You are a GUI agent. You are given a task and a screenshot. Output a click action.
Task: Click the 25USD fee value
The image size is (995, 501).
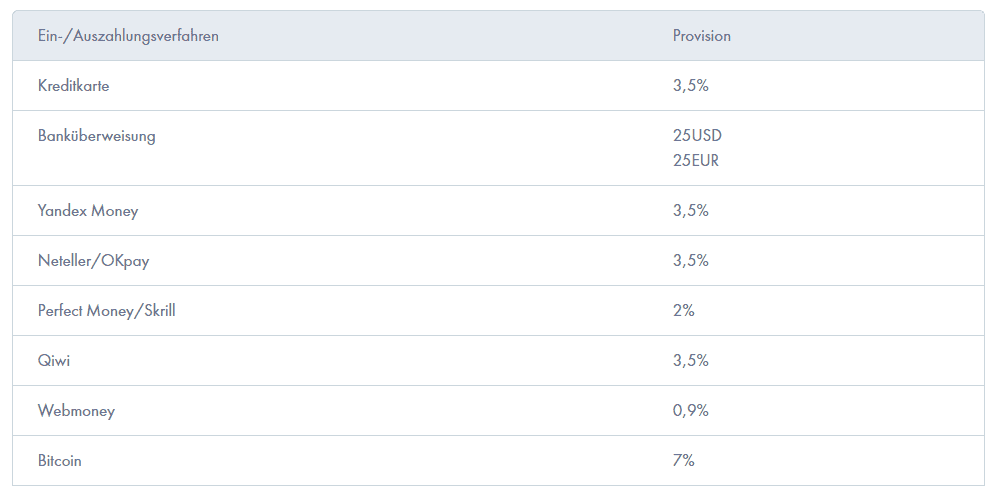[697, 136]
